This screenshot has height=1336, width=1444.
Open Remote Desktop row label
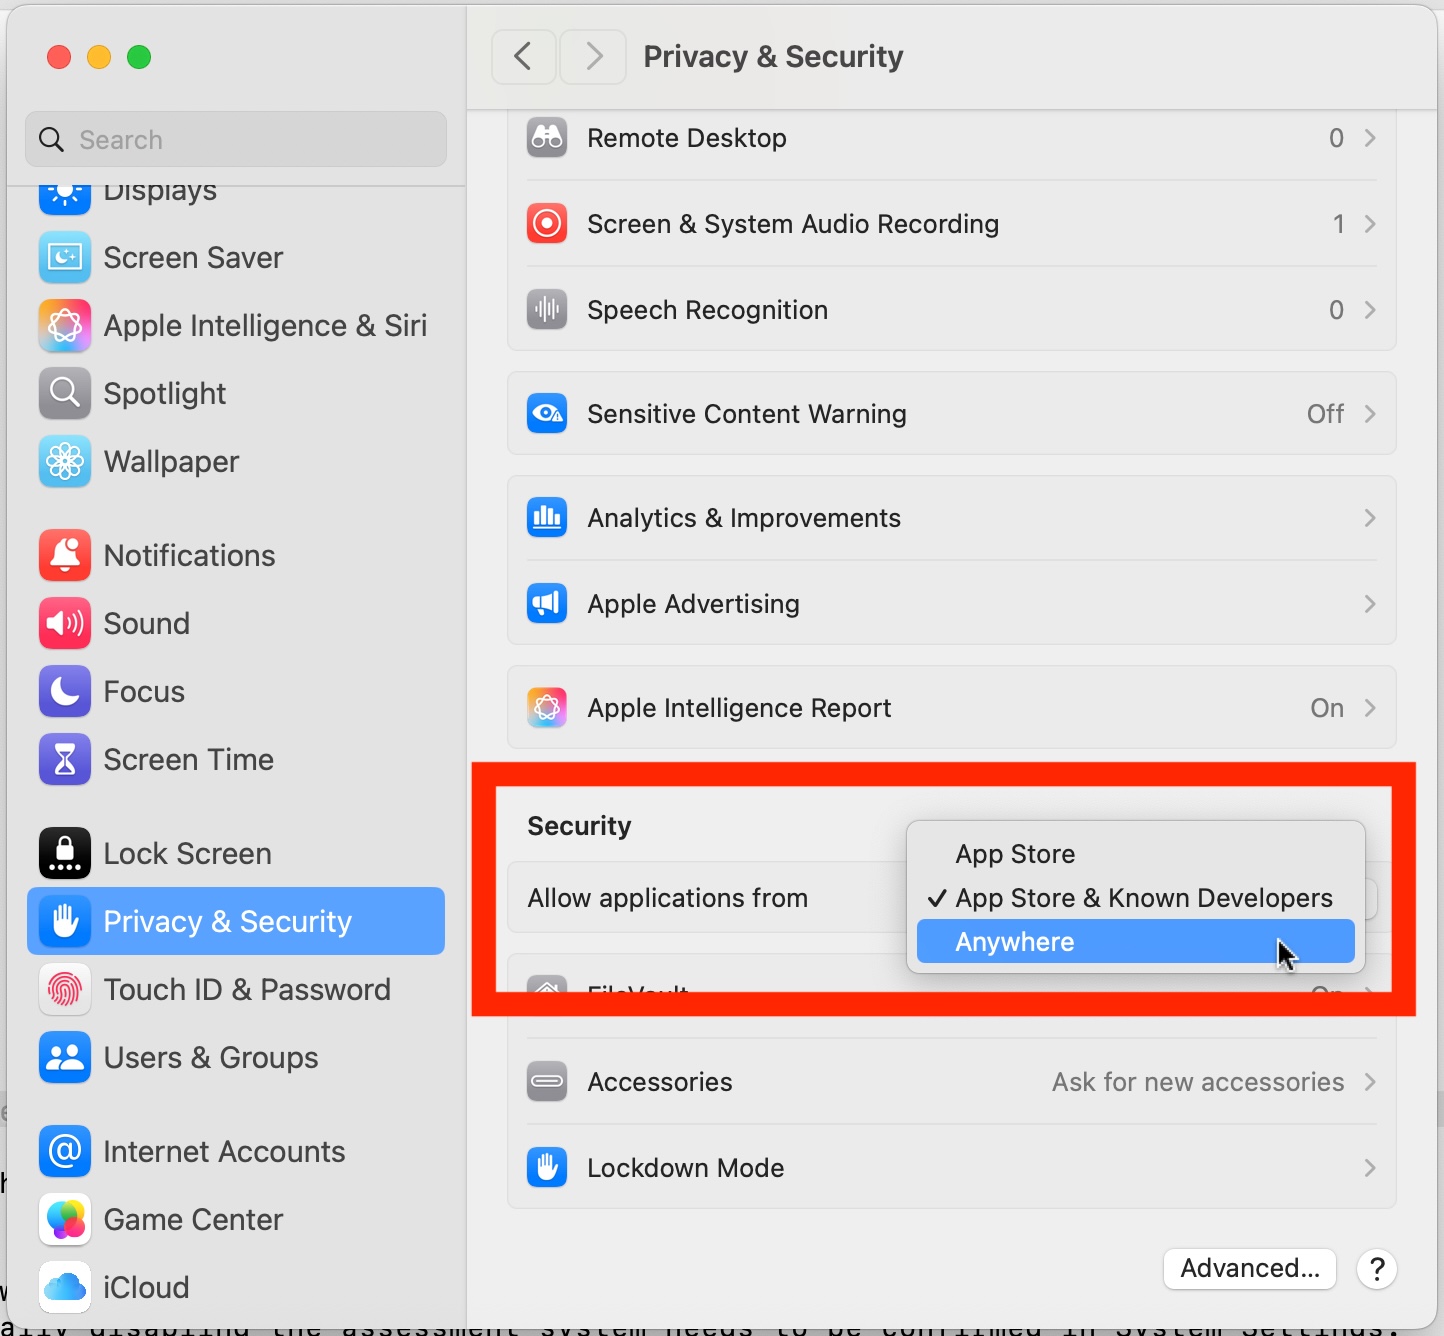point(687,138)
